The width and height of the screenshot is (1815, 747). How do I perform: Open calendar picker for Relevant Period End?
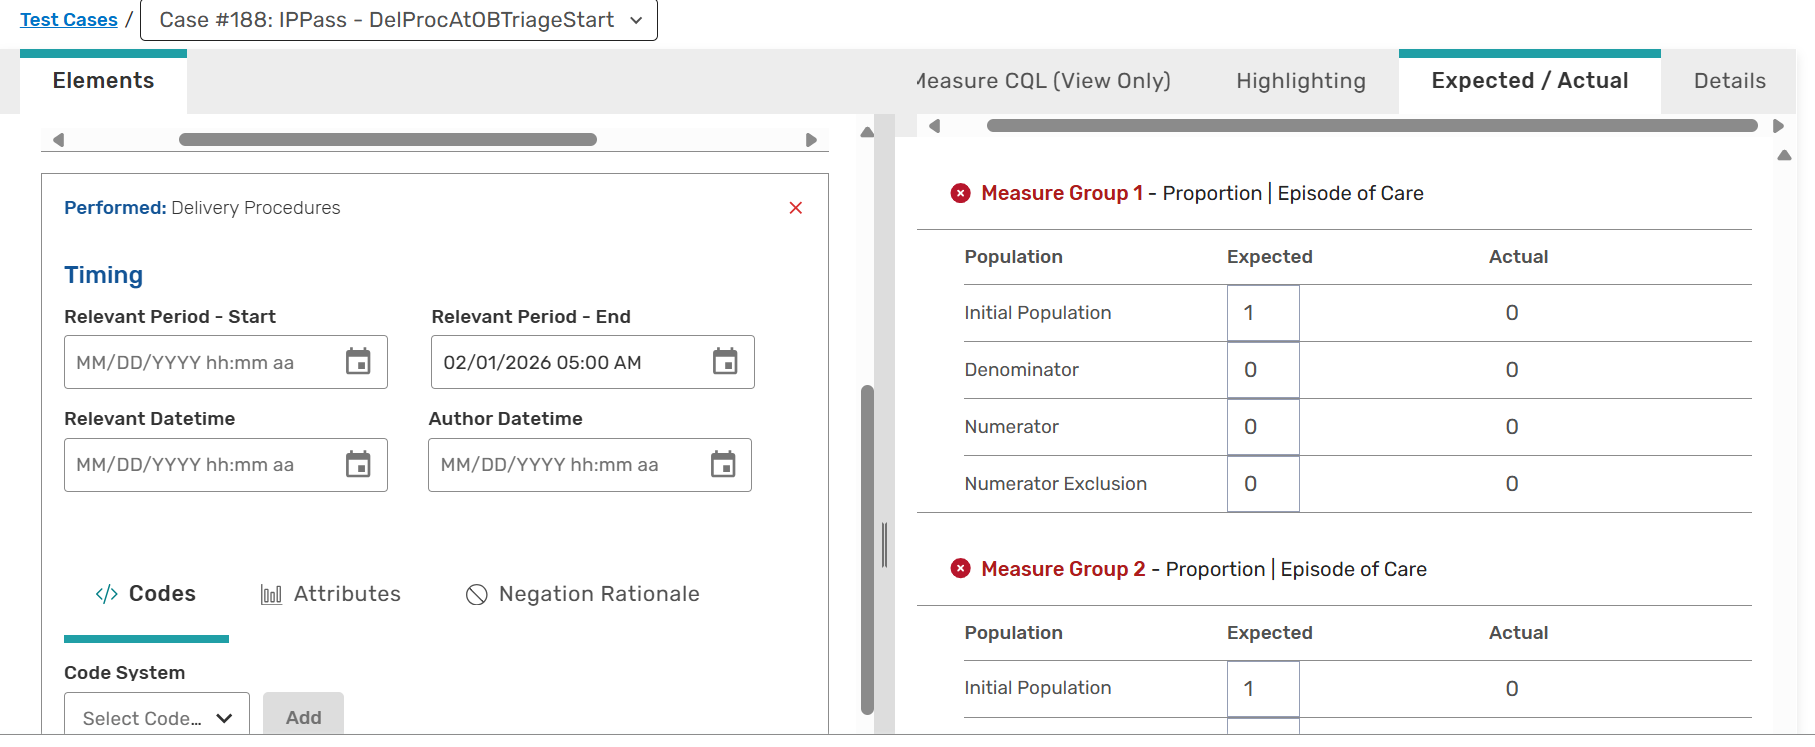725,362
